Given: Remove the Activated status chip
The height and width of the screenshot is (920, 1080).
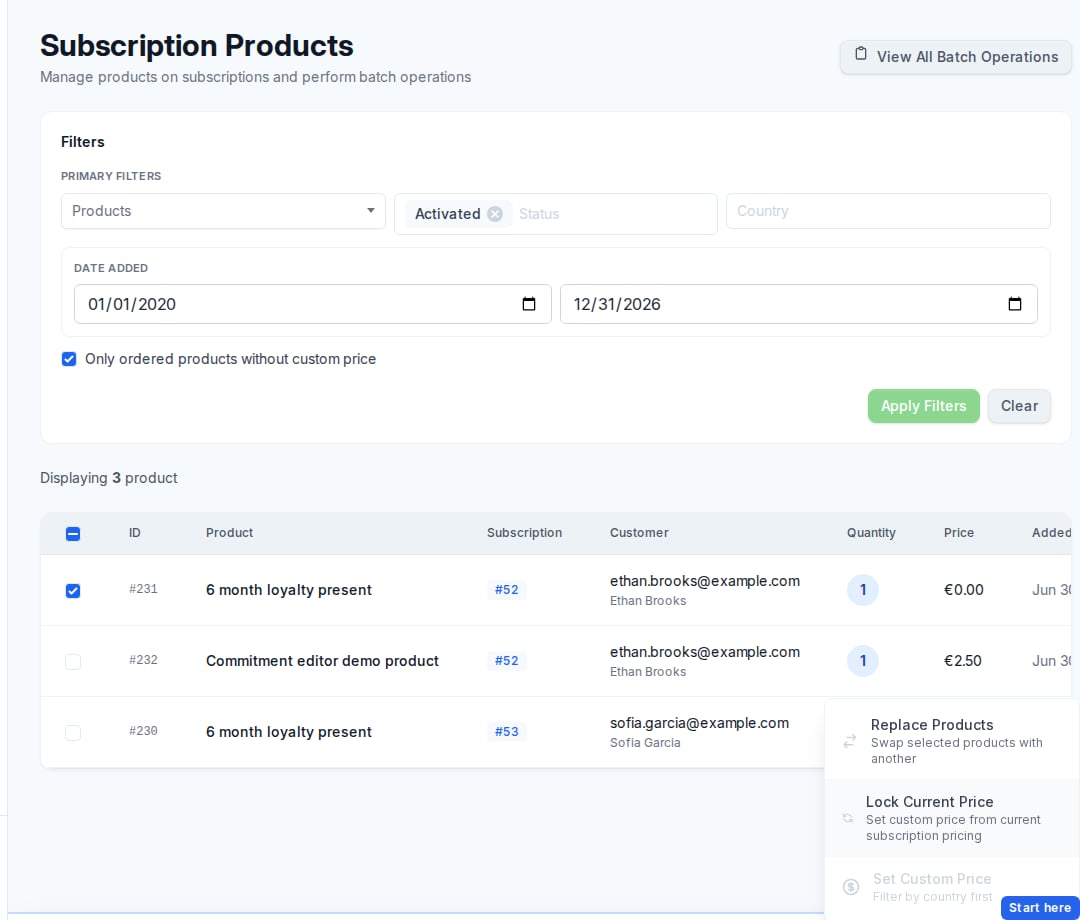Looking at the screenshot, I should [x=495, y=214].
